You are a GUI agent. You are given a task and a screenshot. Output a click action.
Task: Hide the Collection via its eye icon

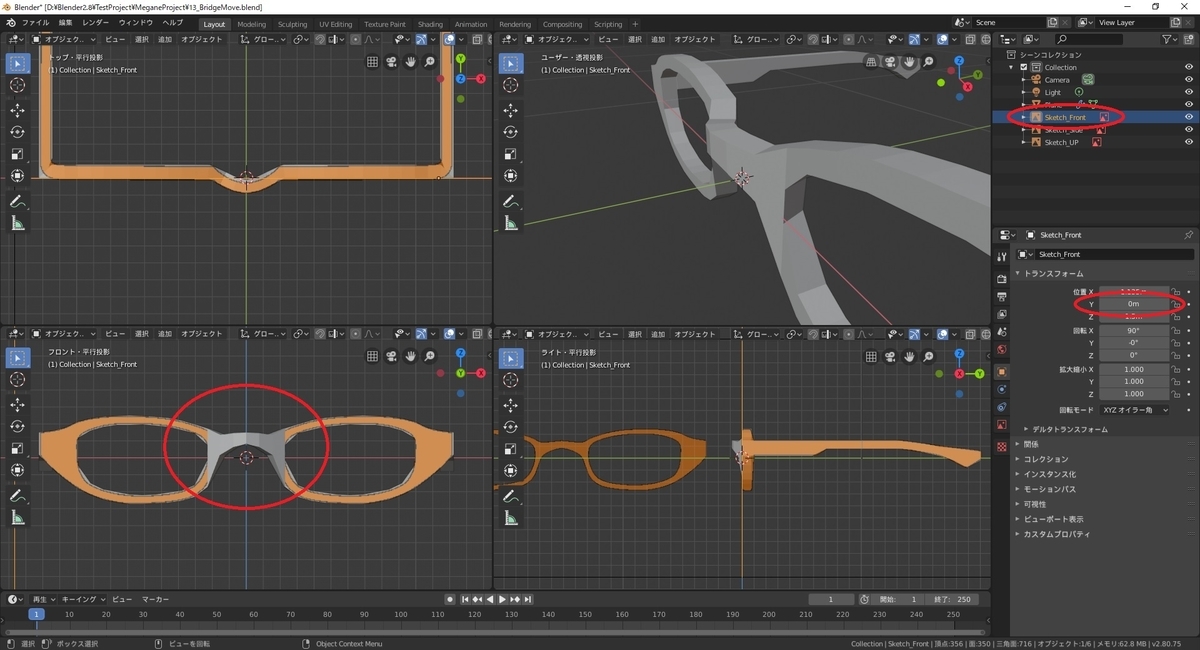tap(1189, 67)
